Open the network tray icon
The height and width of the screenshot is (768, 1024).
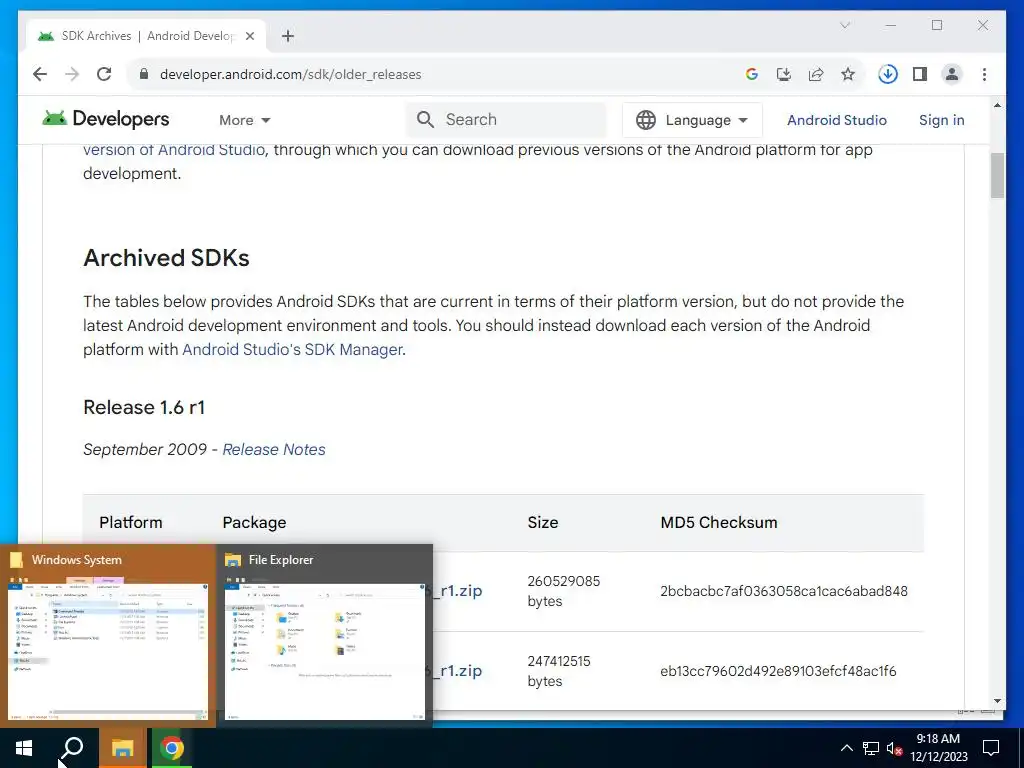point(871,748)
